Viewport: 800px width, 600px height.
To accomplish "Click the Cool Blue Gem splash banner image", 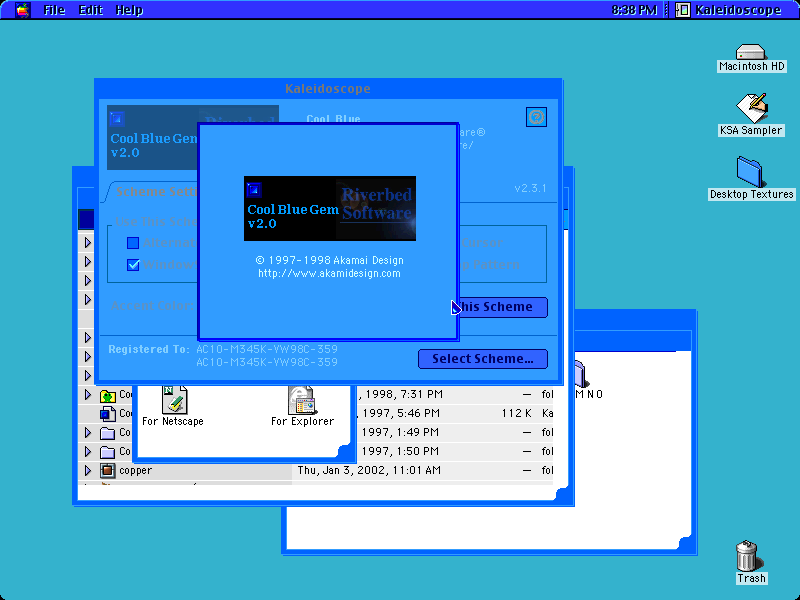I will click(x=330, y=208).
